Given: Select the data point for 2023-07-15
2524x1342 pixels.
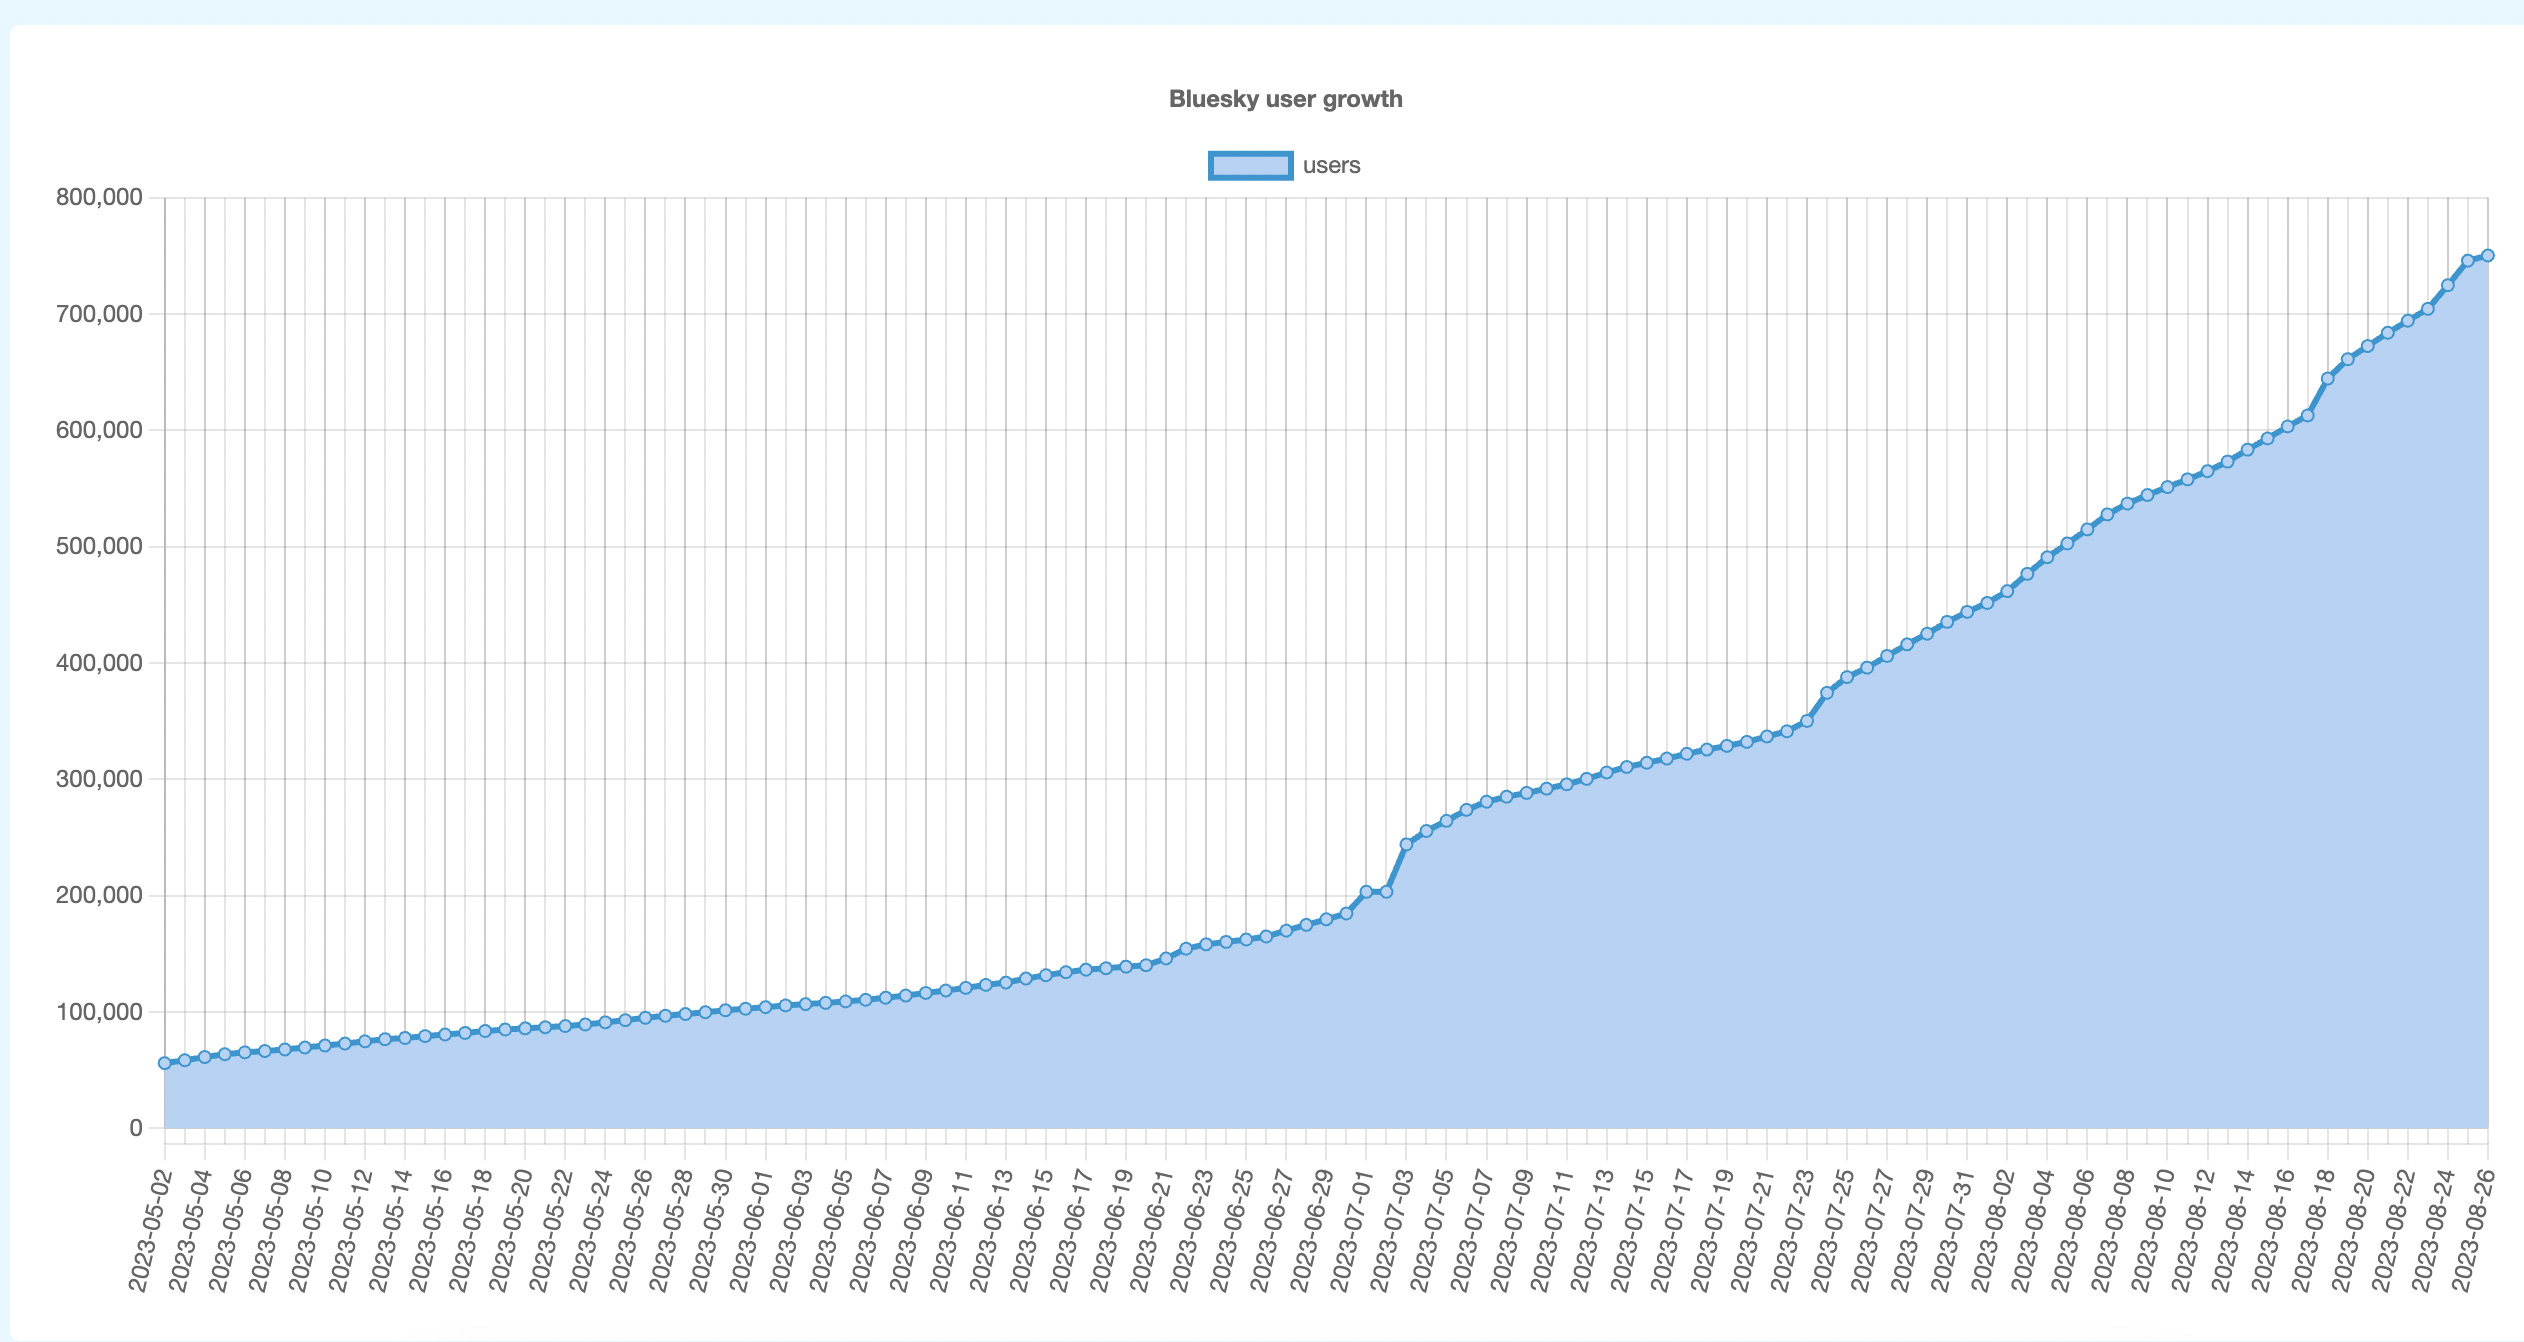Looking at the screenshot, I should click(1646, 763).
